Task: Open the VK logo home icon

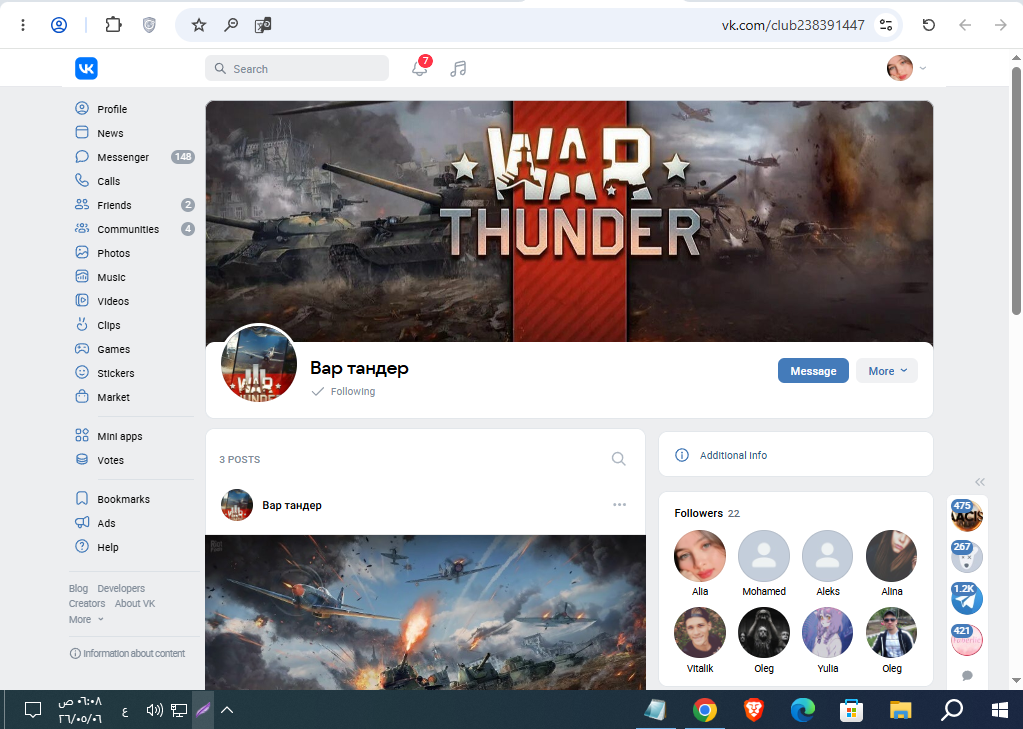Action: pos(86,69)
